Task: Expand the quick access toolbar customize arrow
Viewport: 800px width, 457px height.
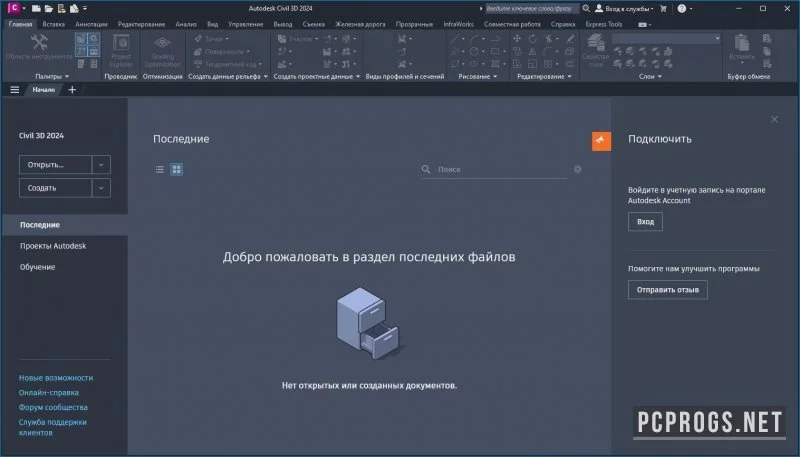Action: click(85, 8)
